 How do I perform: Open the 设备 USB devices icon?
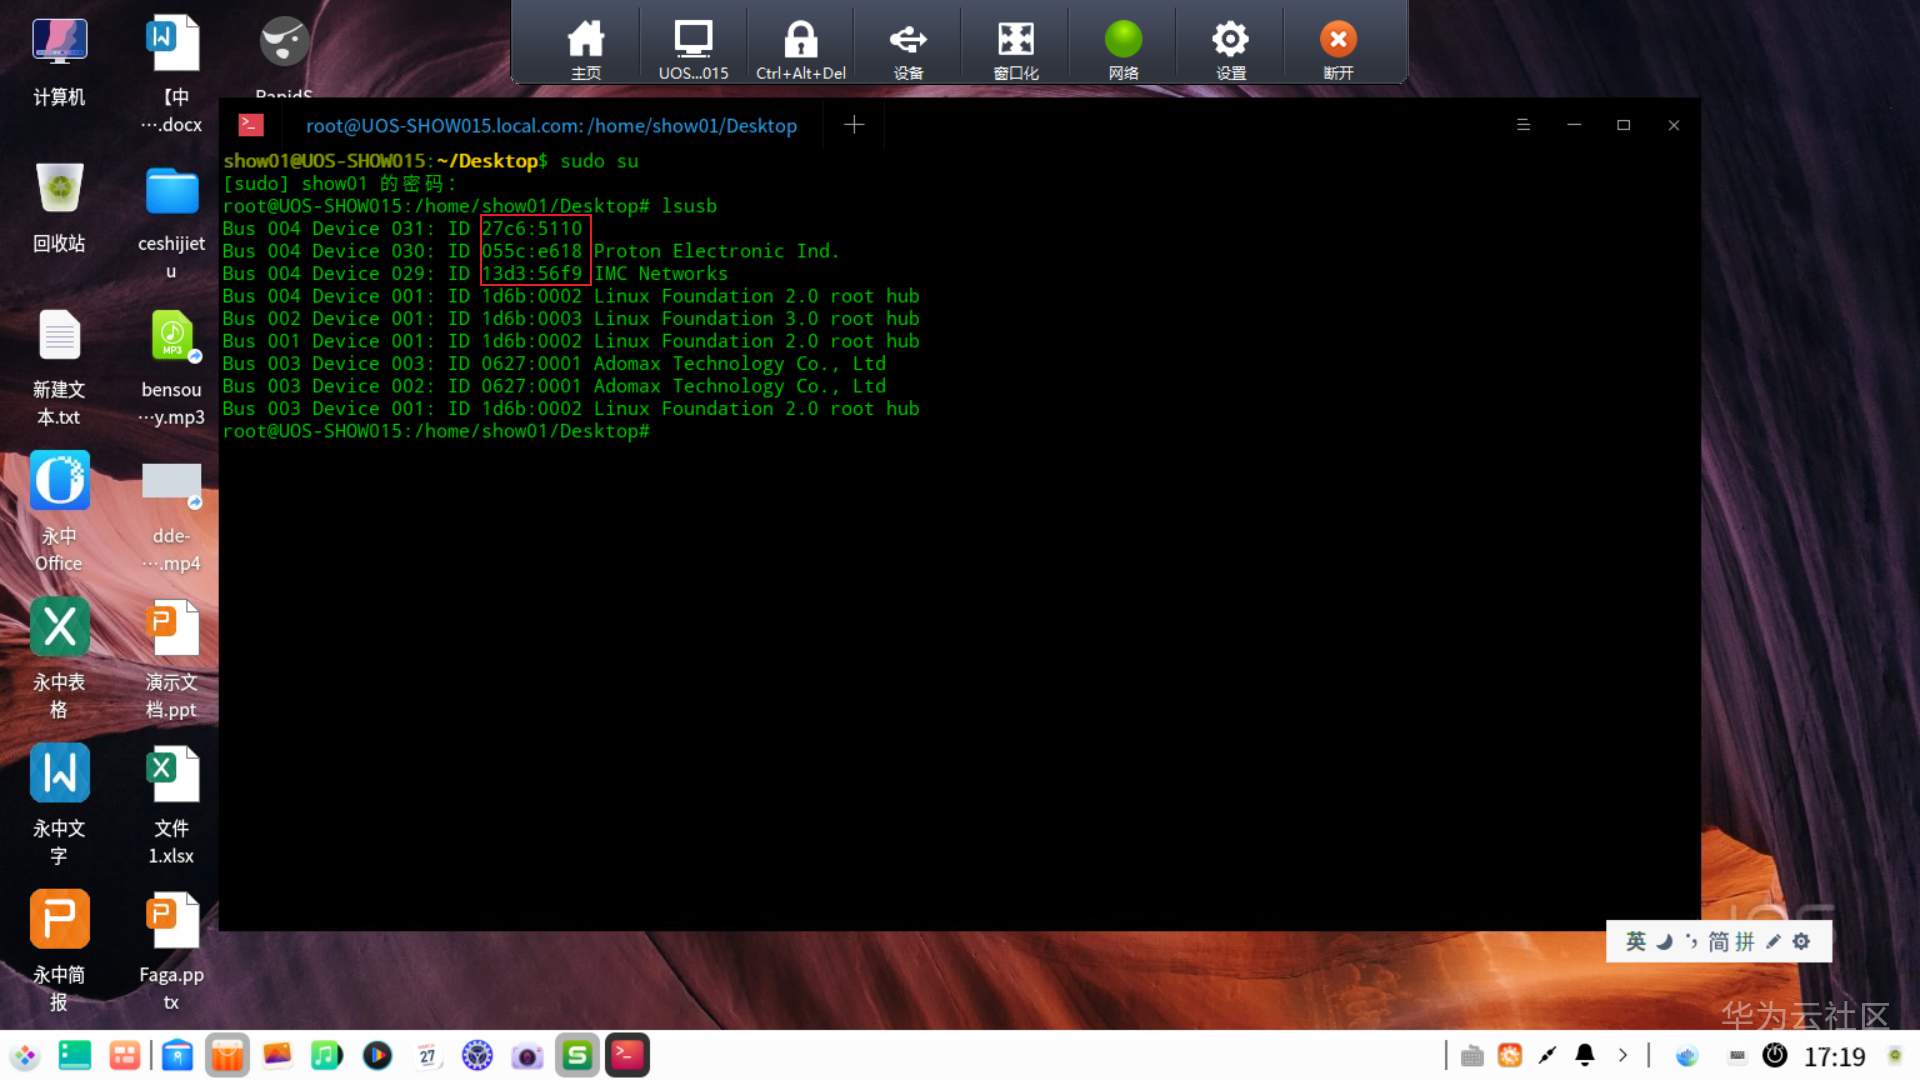click(908, 48)
